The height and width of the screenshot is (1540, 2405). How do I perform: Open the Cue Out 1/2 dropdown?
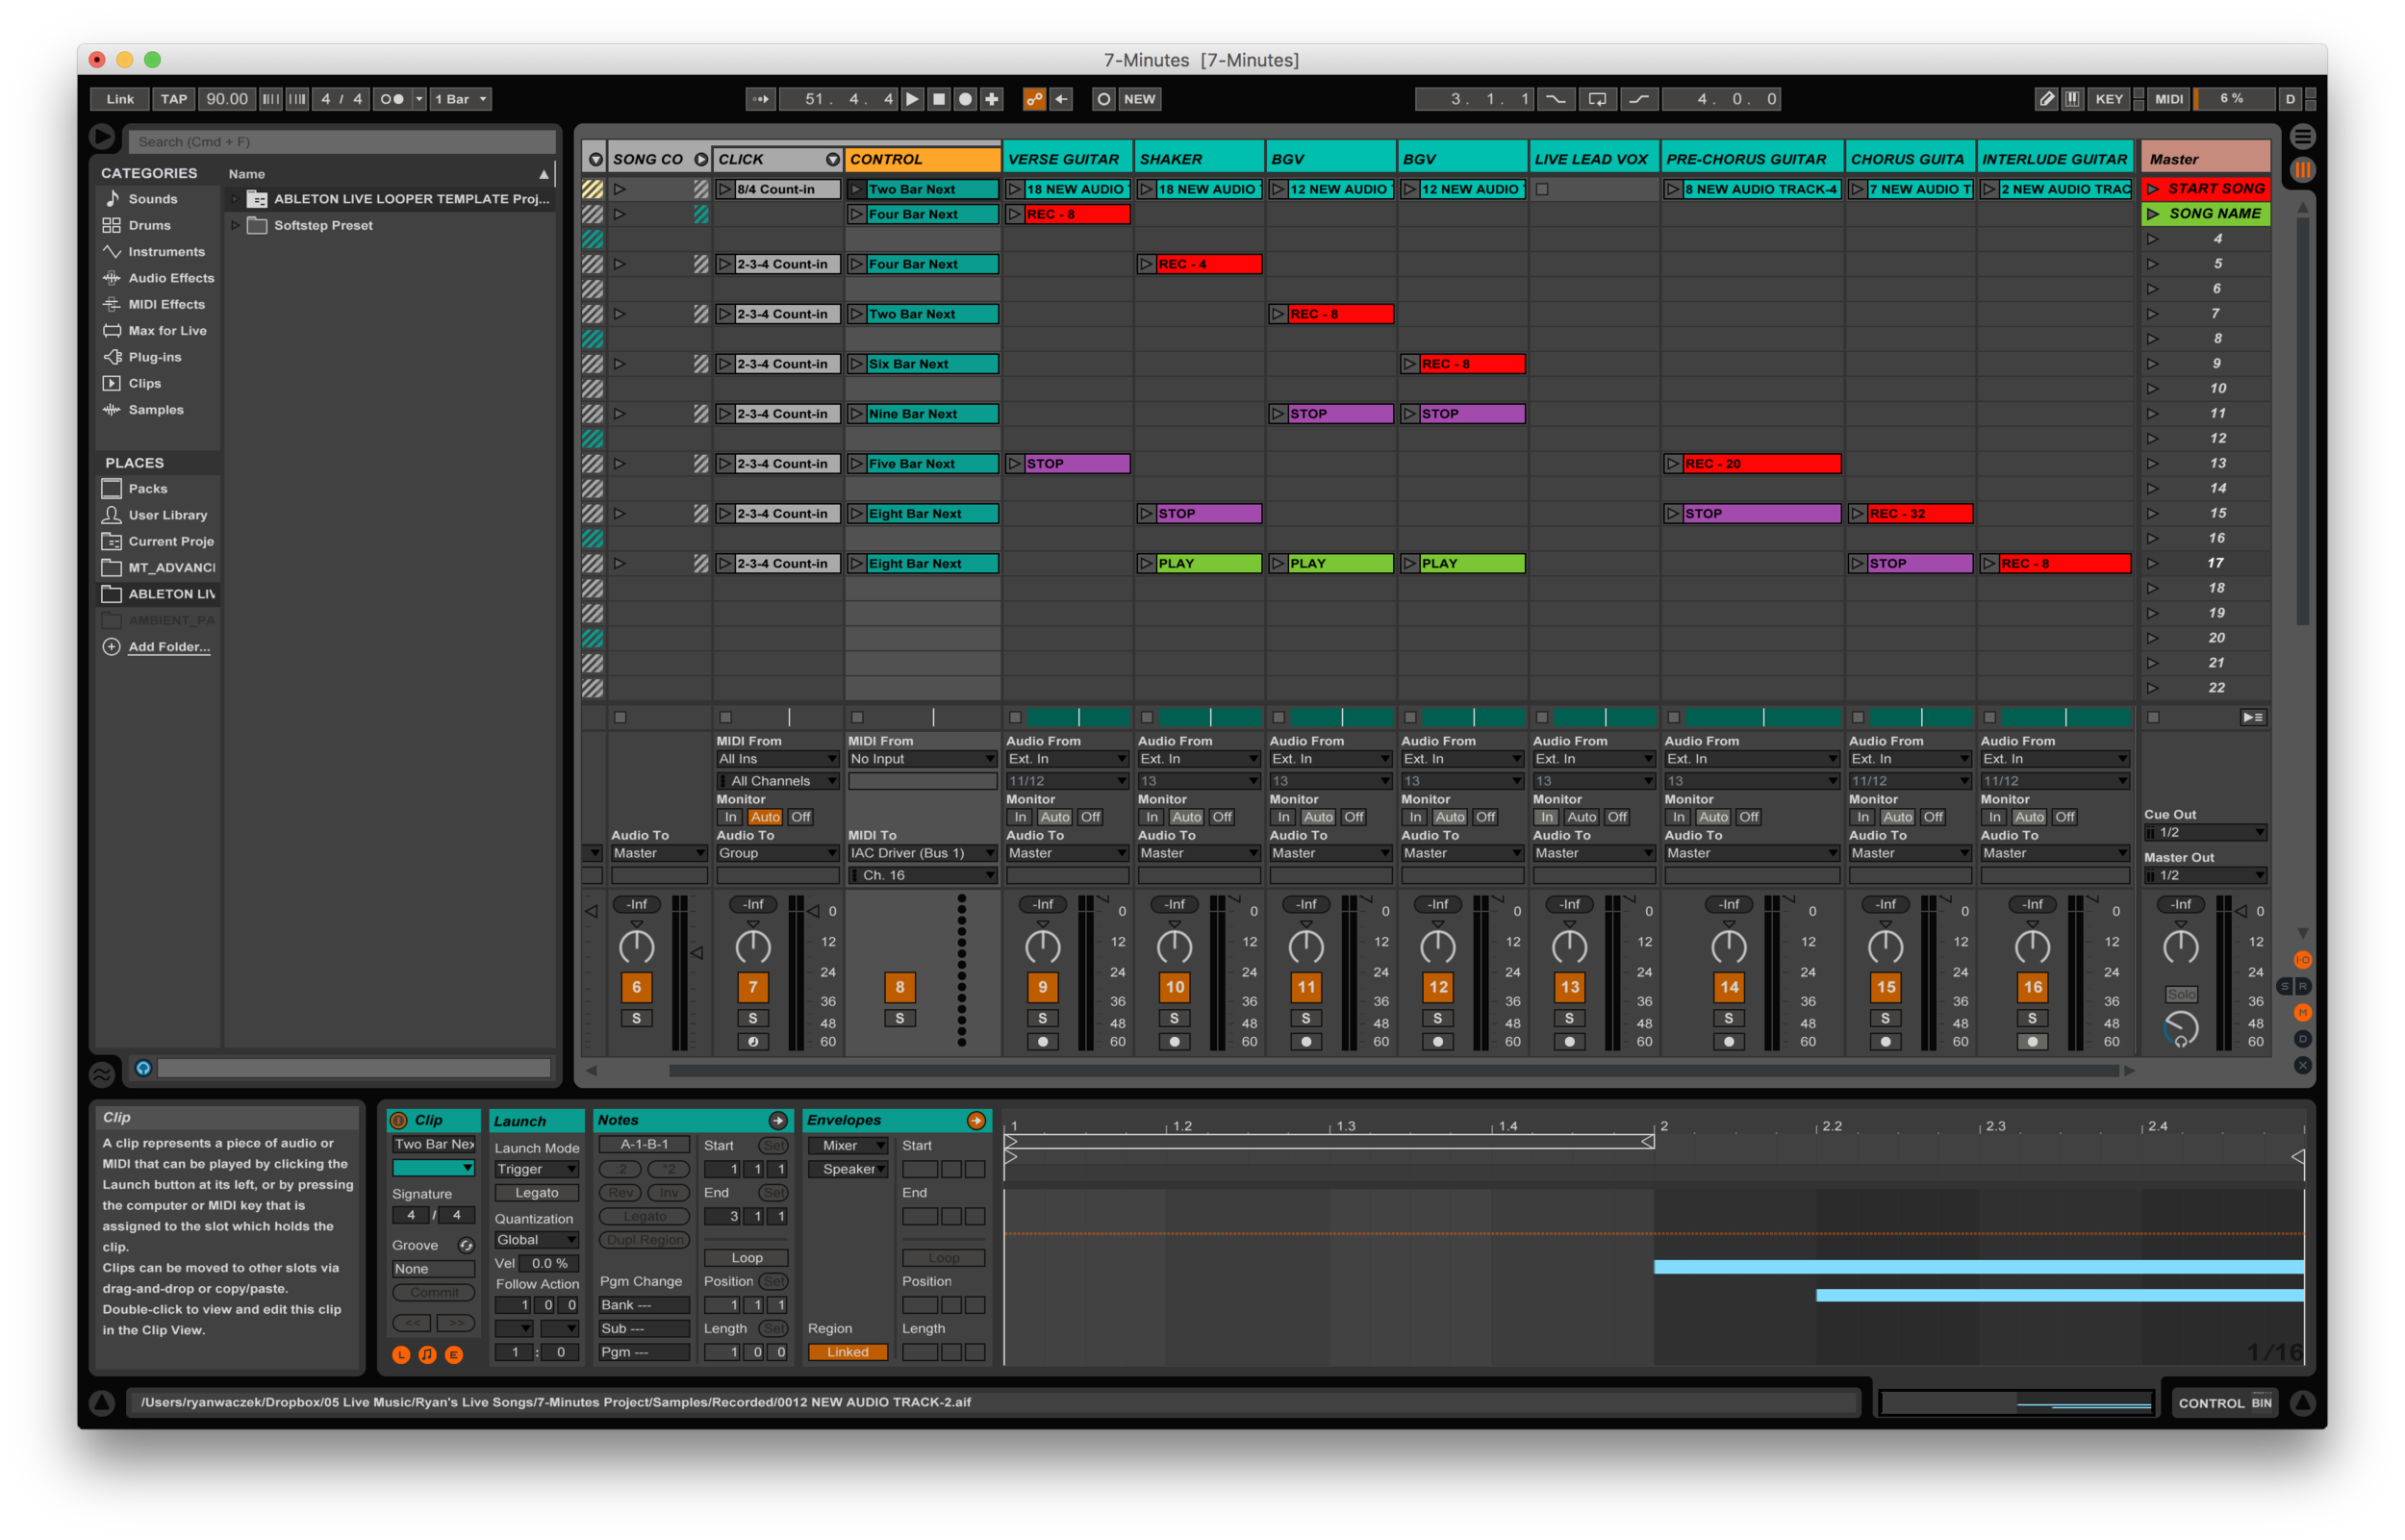click(x=2204, y=832)
